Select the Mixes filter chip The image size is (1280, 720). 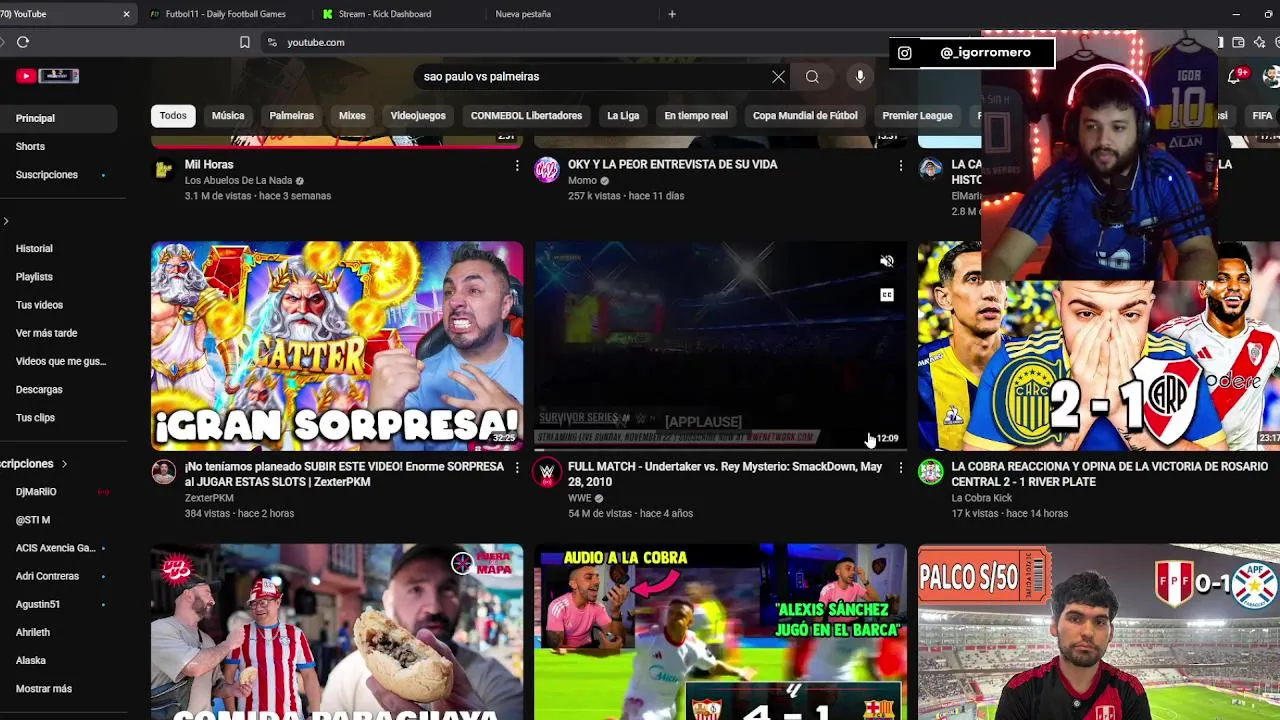pyautogui.click(x=352, y=116)
